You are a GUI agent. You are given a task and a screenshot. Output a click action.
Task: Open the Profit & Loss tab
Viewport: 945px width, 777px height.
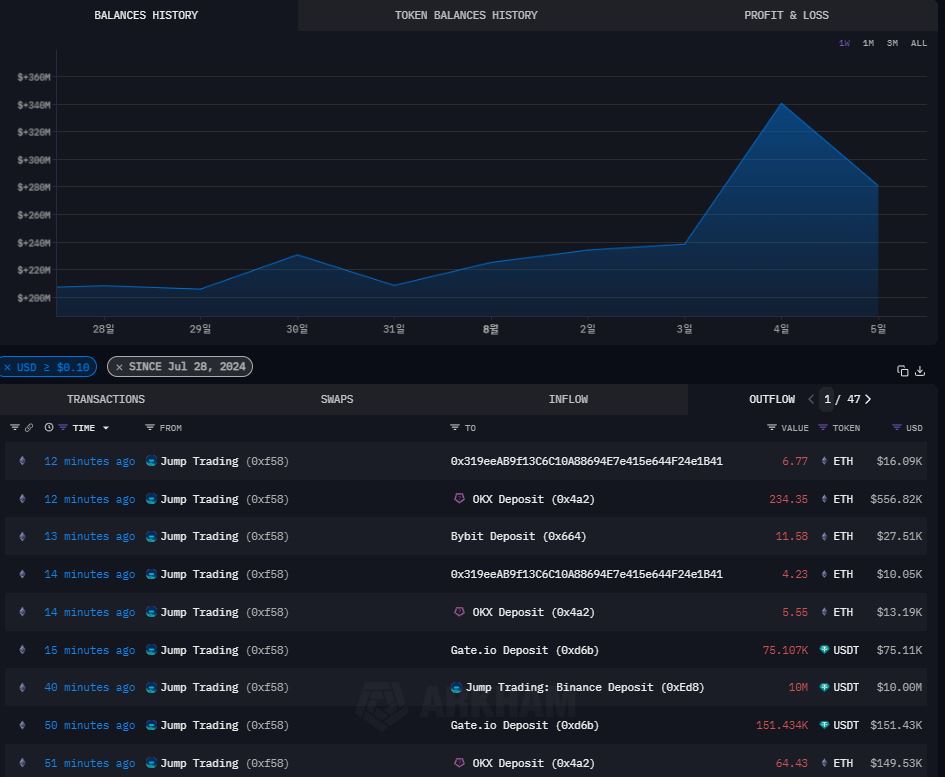[x=786, y=15]
